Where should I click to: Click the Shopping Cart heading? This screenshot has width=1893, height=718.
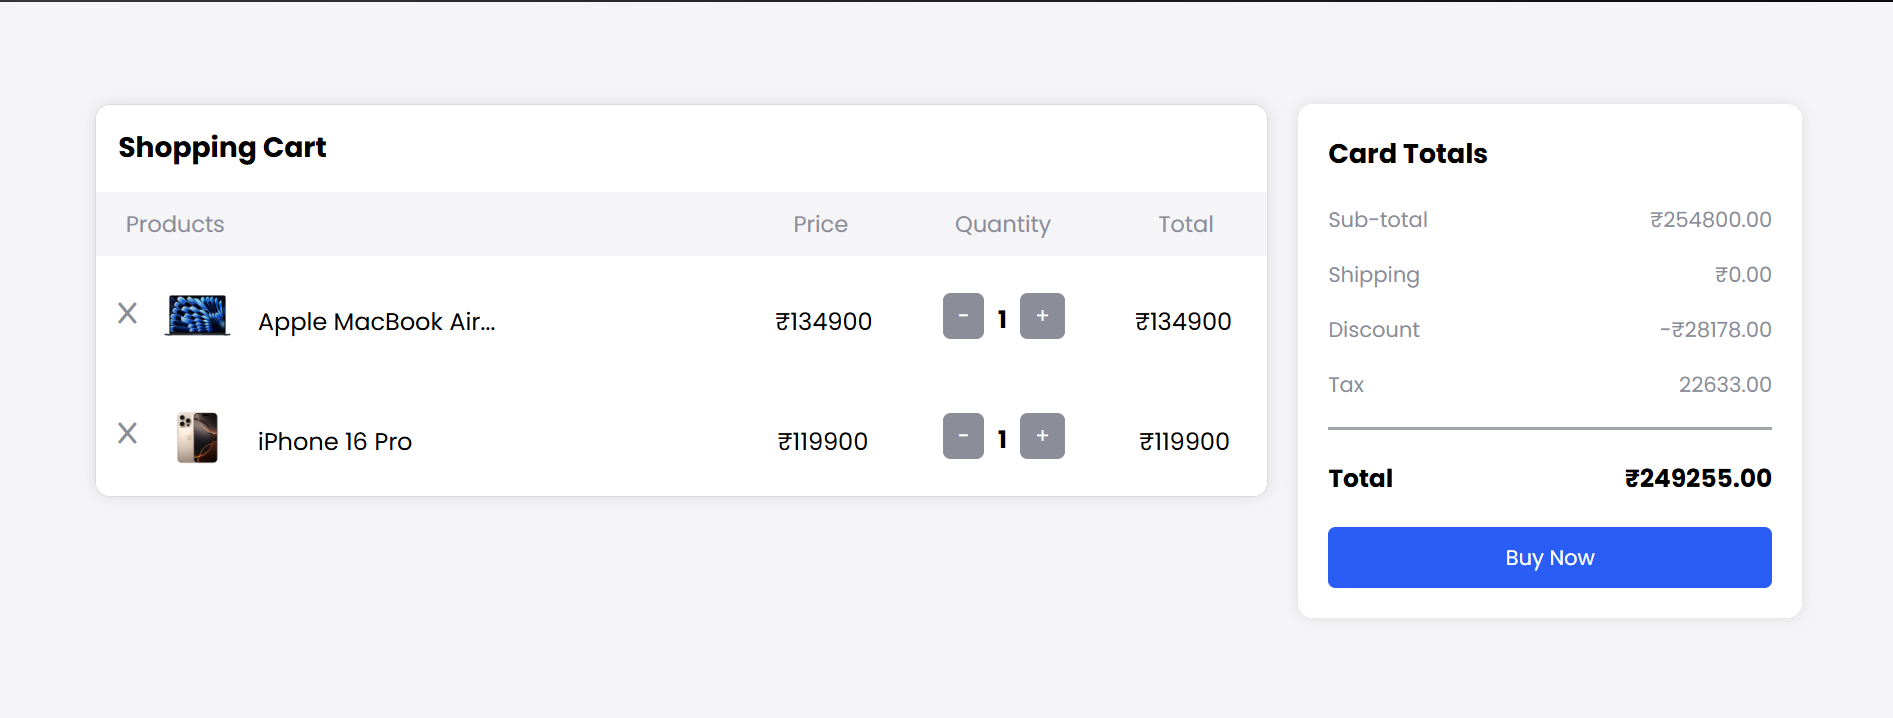pyautogui.click(x=222, y=148)
